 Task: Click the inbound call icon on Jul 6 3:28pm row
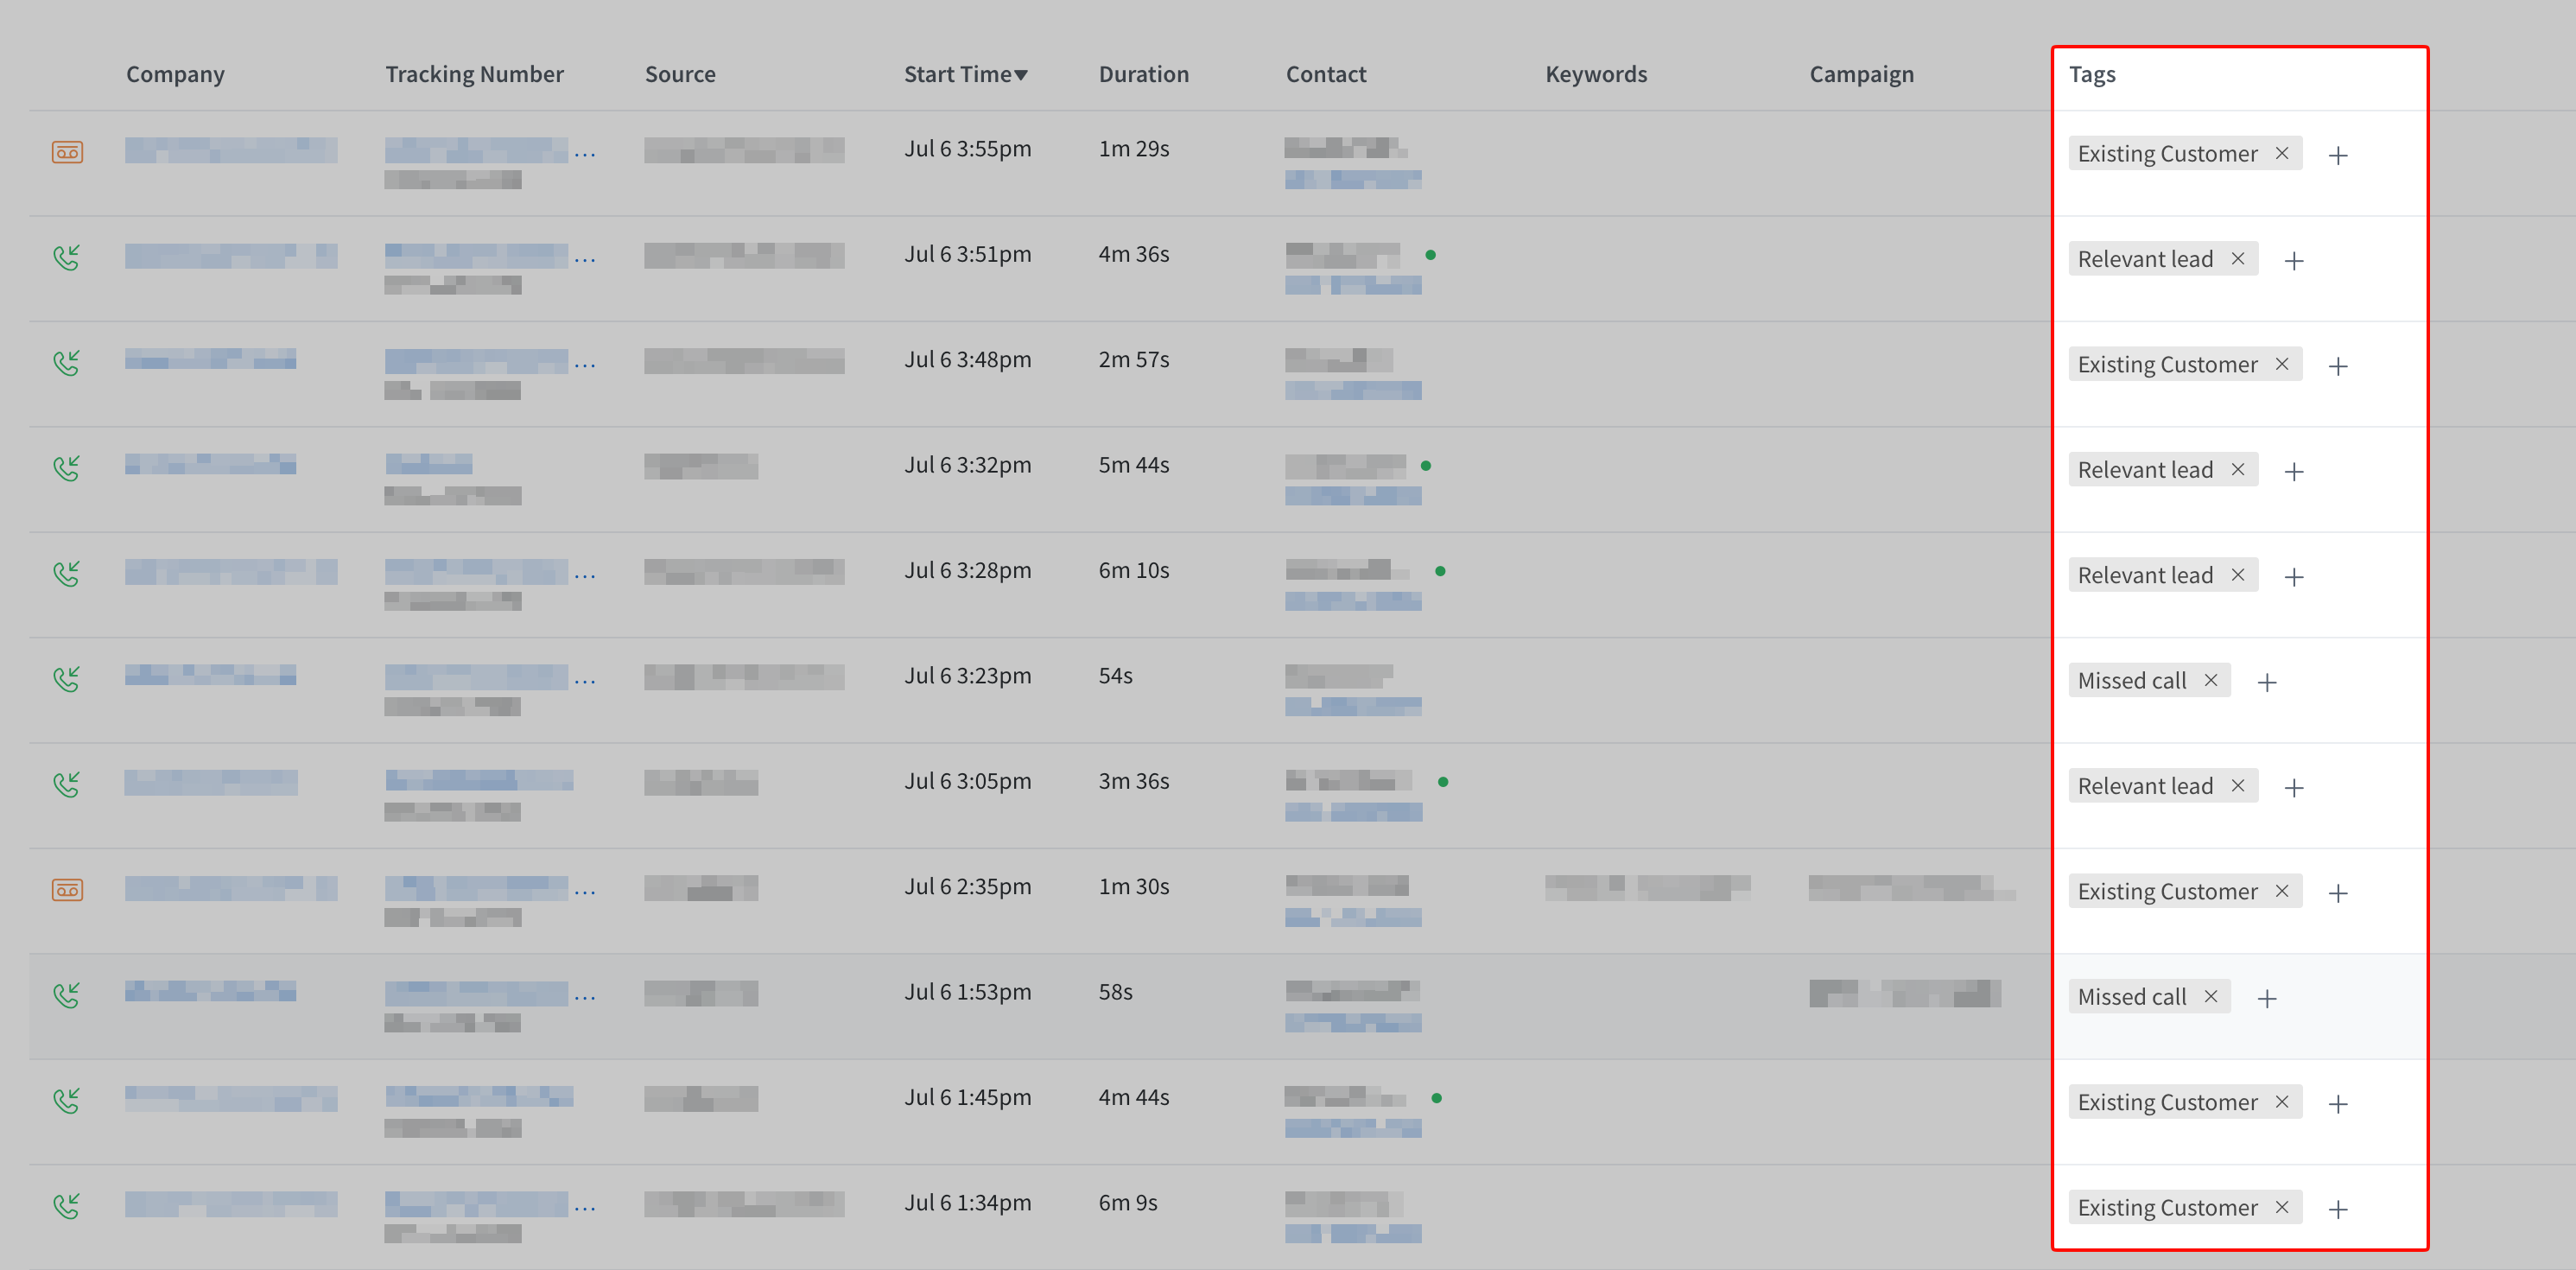click(x=67, y=574)
